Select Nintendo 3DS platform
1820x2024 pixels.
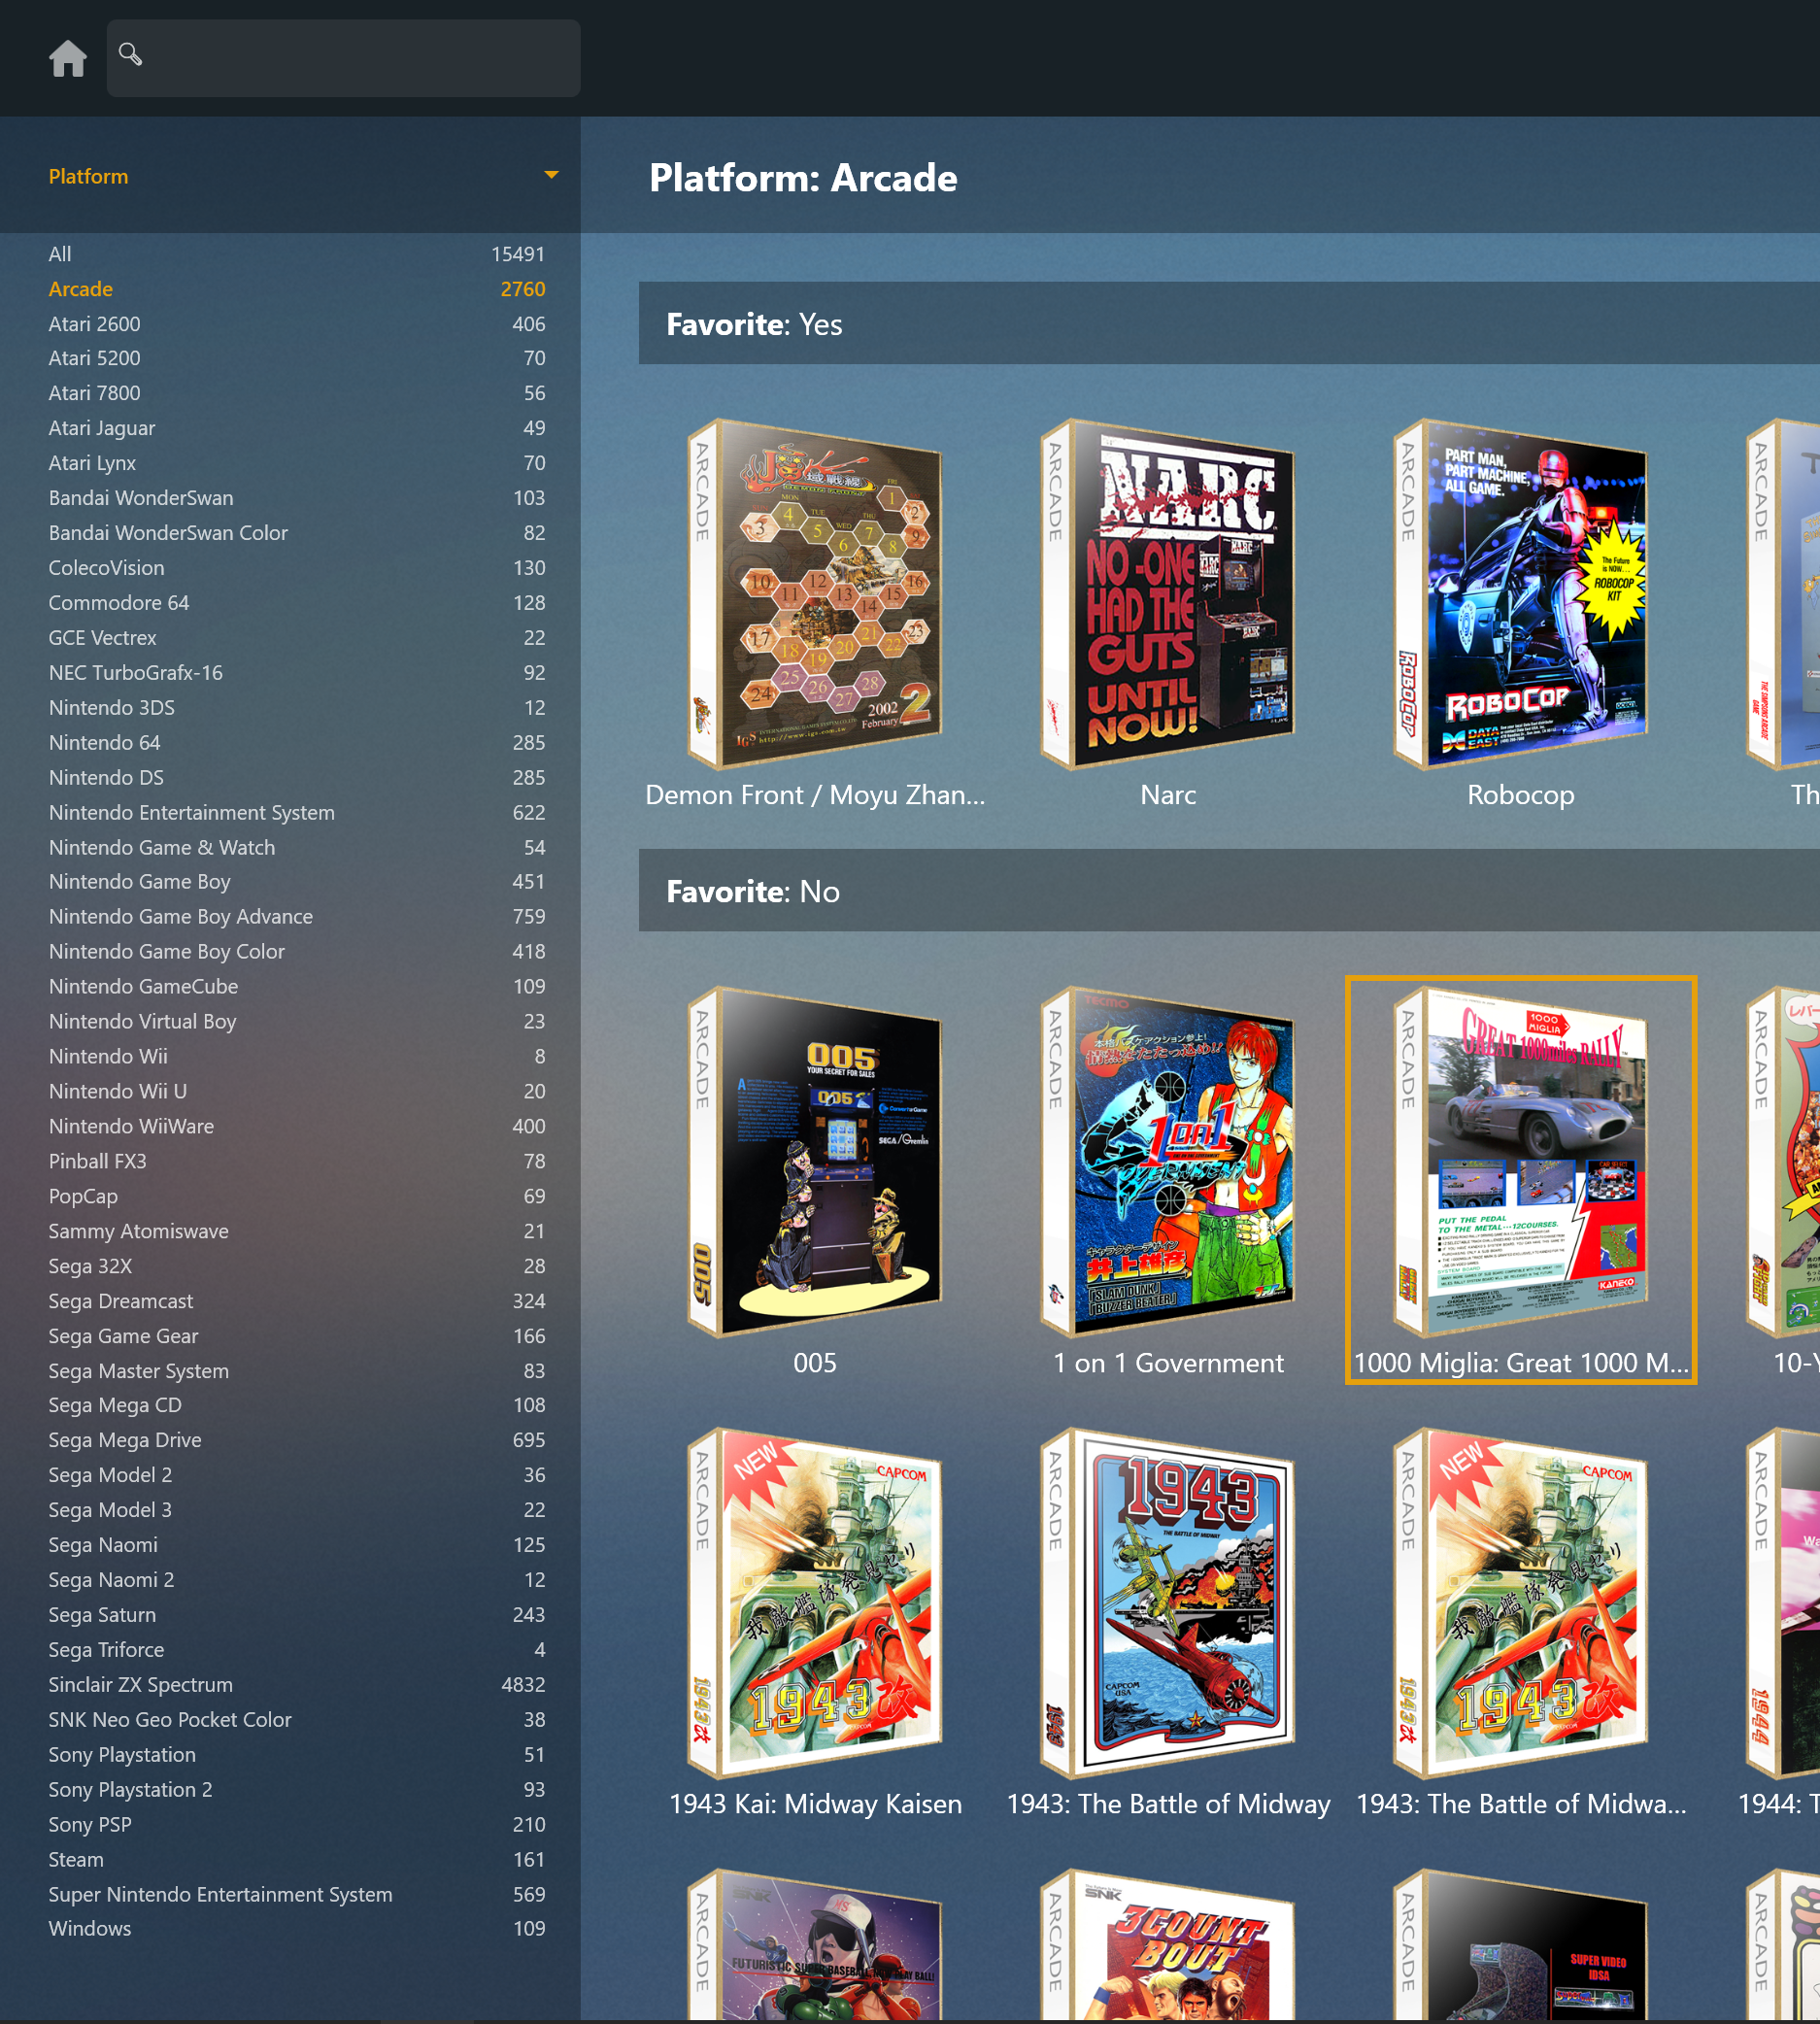[x=297, y=708]
